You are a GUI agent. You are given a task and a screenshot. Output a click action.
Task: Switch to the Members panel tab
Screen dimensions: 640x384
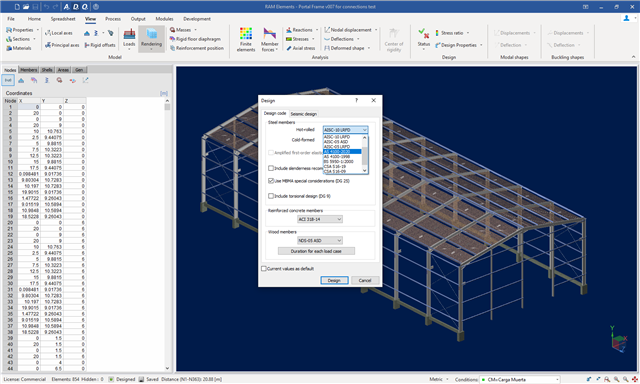pyautogui.click(x=29, y=70)
